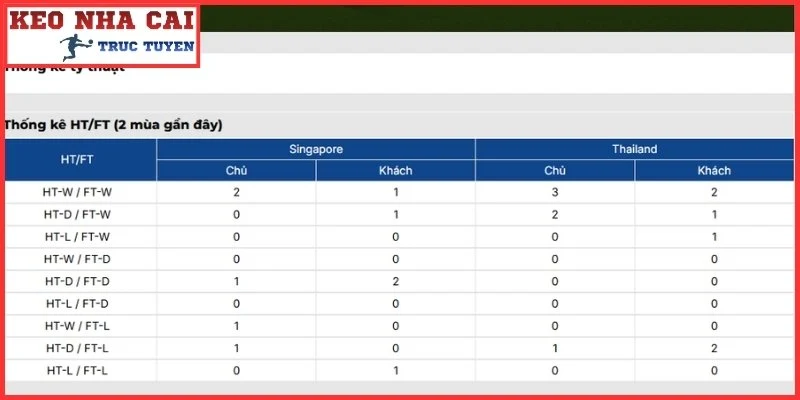The width and height of the screenshot is (800, 400).
Task: Select the Khách subheader under Thailand
Action: coord(714,170)
